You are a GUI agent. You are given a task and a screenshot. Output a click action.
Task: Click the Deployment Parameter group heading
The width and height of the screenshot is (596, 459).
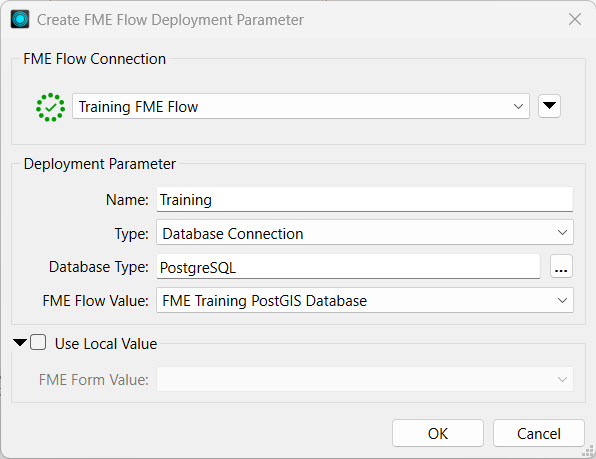coord(100,164)
